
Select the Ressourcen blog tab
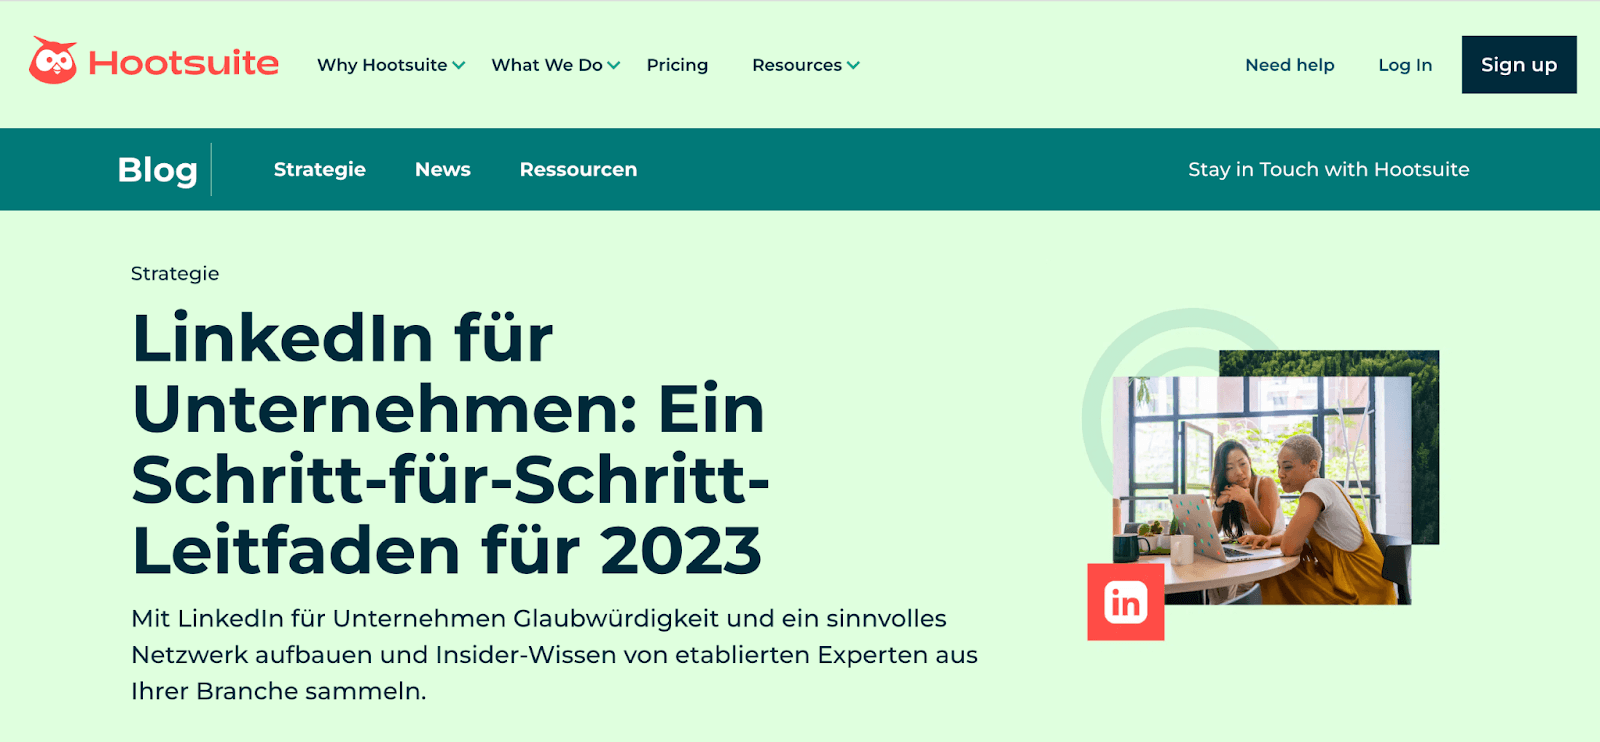tap(578, 169)
